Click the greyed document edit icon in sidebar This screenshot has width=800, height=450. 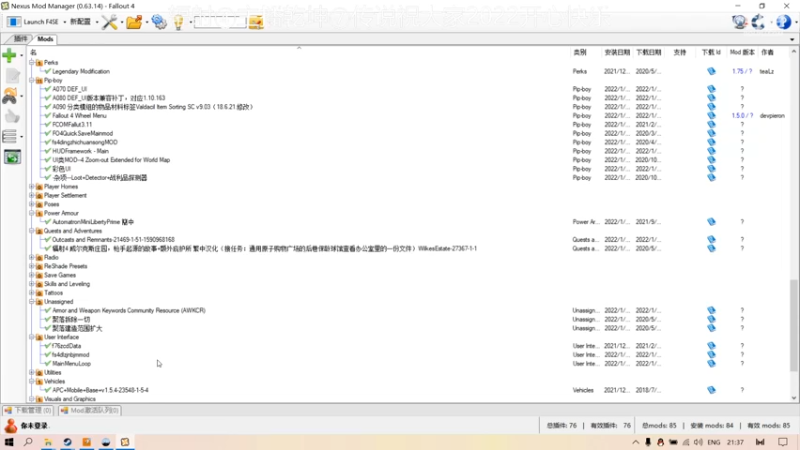[12, 76]
